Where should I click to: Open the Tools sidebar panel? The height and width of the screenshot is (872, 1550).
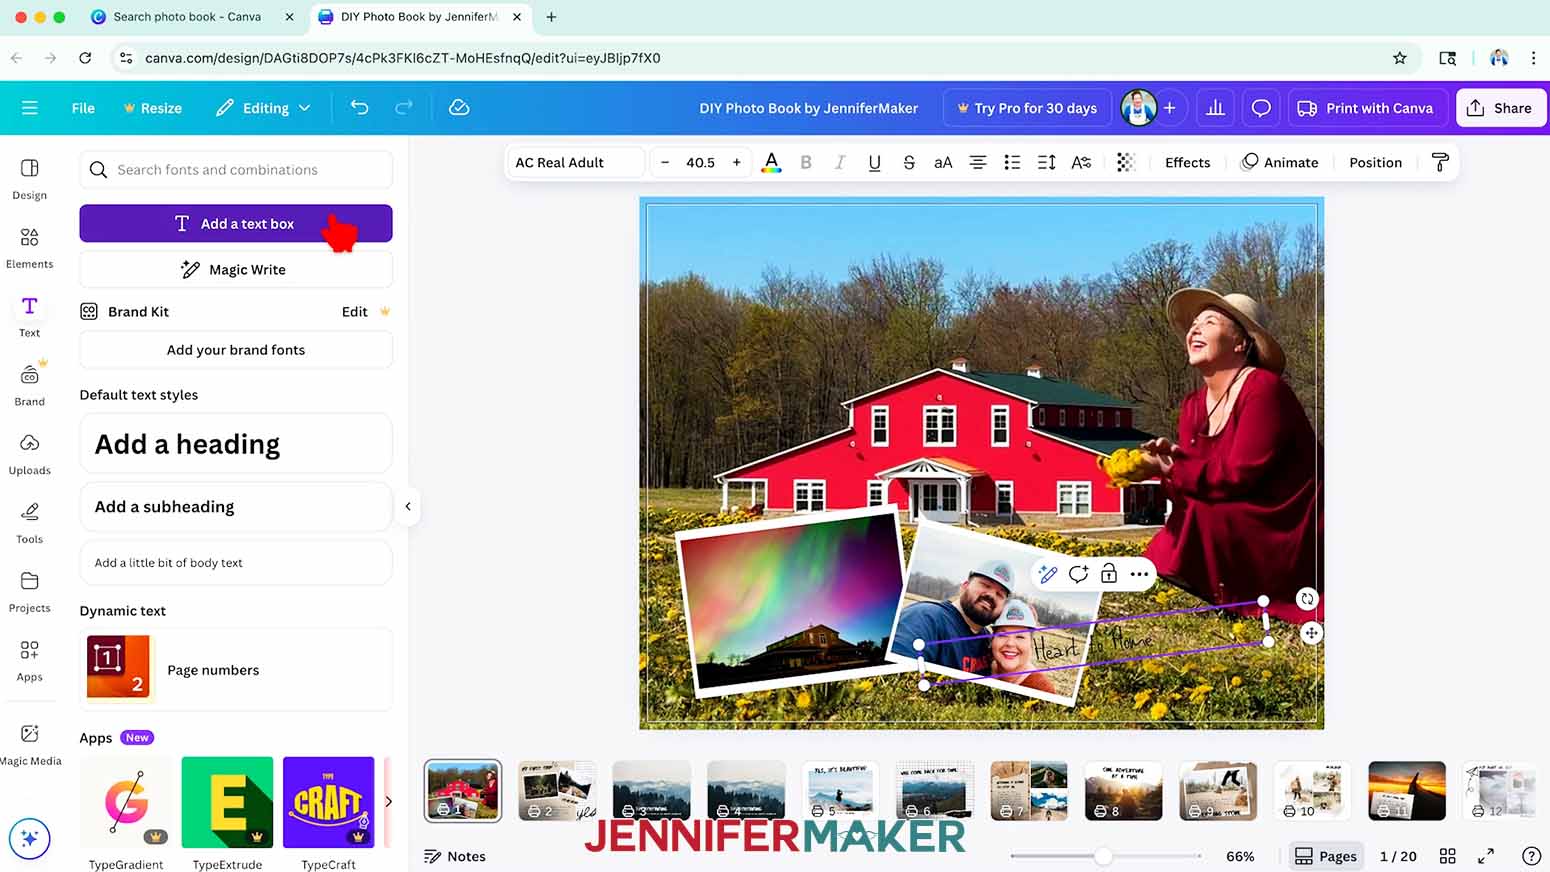pos(29,523)
